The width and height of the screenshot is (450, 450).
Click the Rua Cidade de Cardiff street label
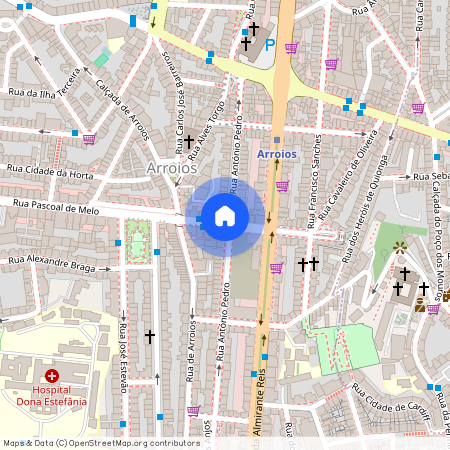point(391,403)
